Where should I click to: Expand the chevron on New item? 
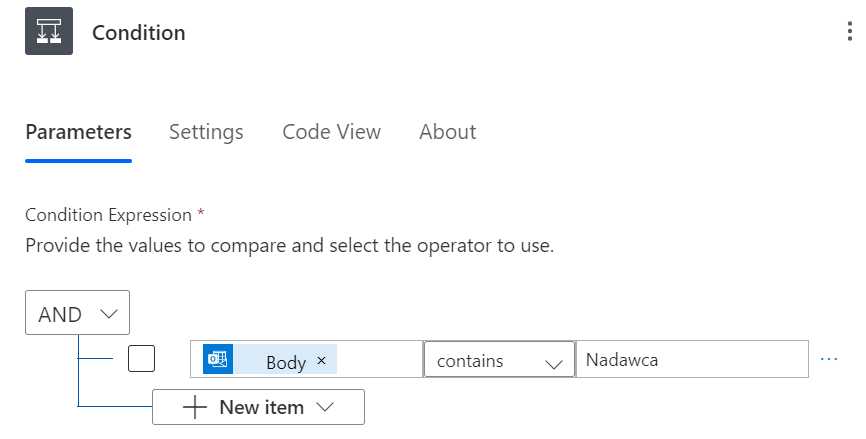click(323, 407)
